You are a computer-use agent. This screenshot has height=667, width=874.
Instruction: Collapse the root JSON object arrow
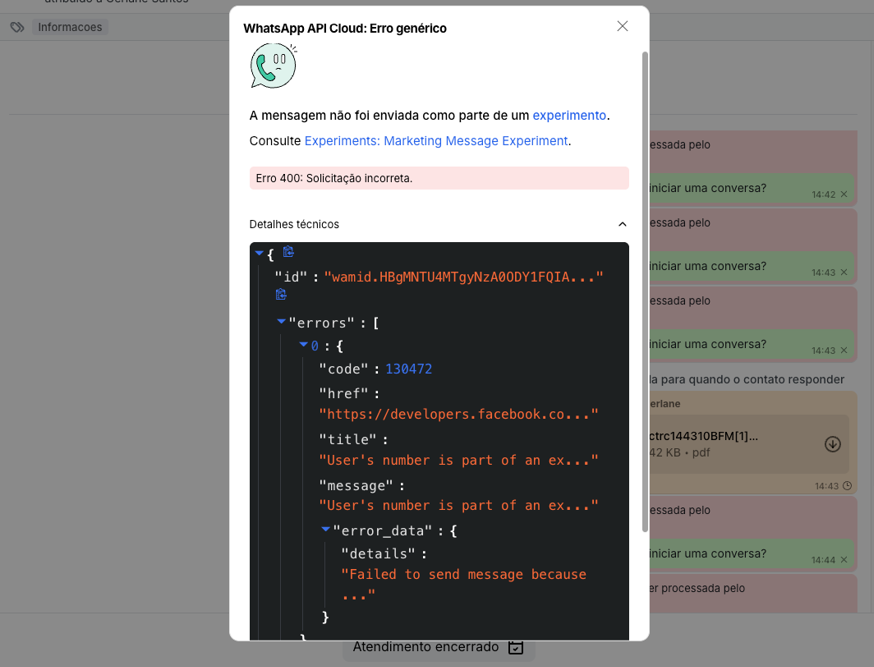(x=259, y=254)
